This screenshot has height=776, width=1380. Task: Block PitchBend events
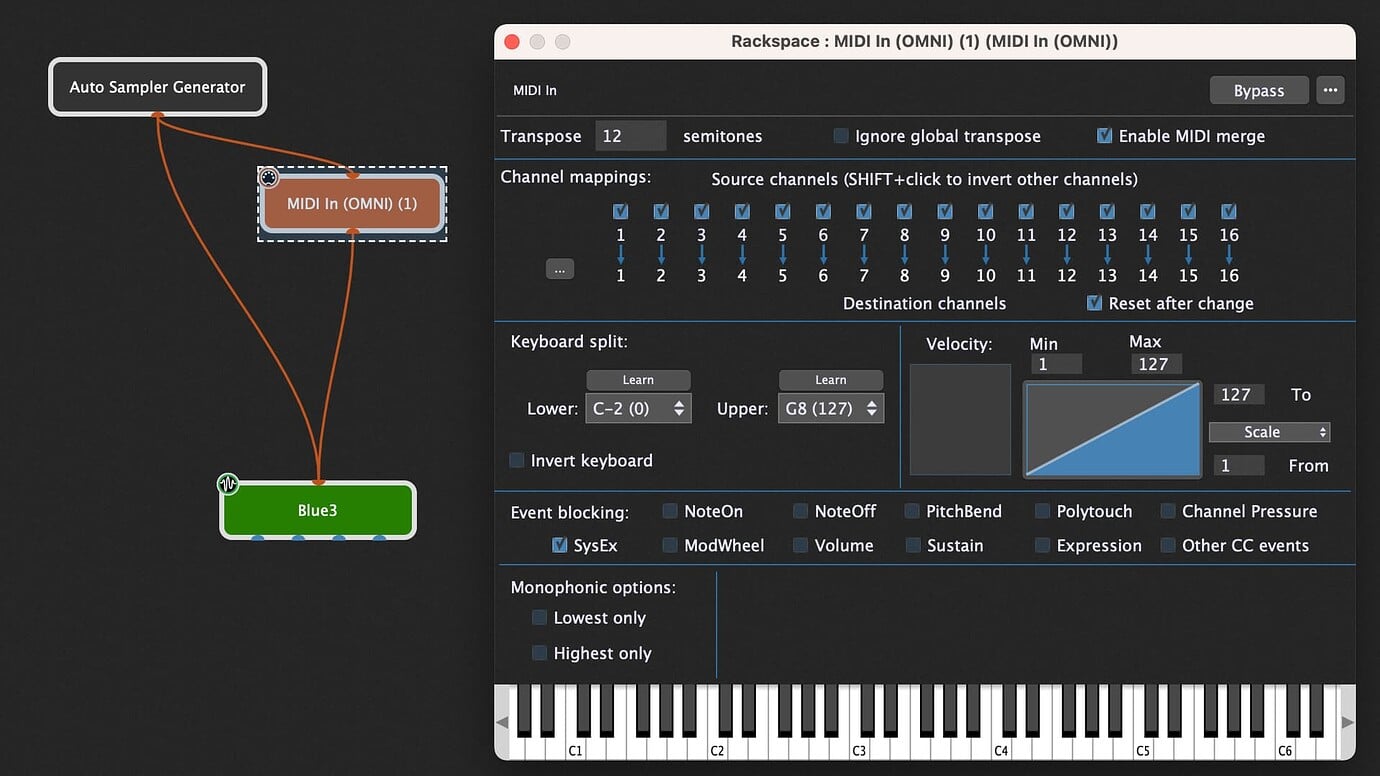912,511
